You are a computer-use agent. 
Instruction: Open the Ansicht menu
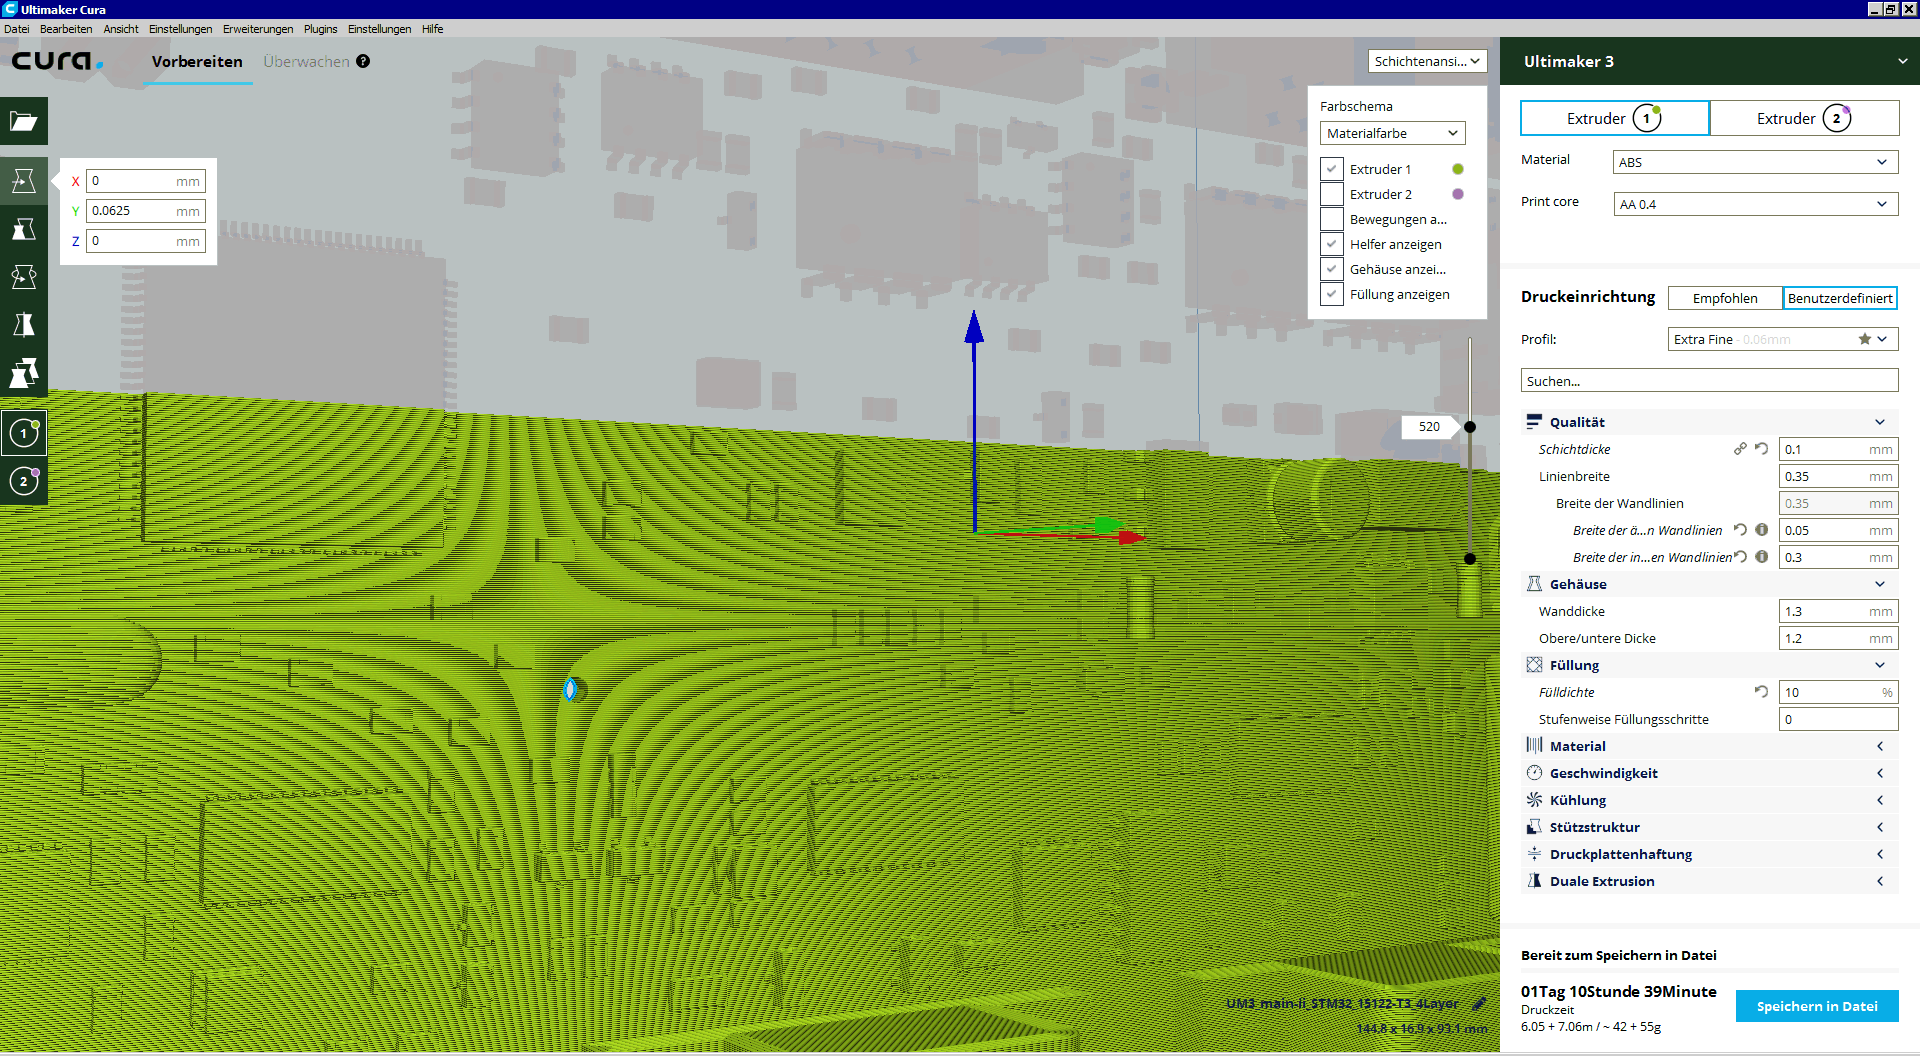[x=121, y=29]
